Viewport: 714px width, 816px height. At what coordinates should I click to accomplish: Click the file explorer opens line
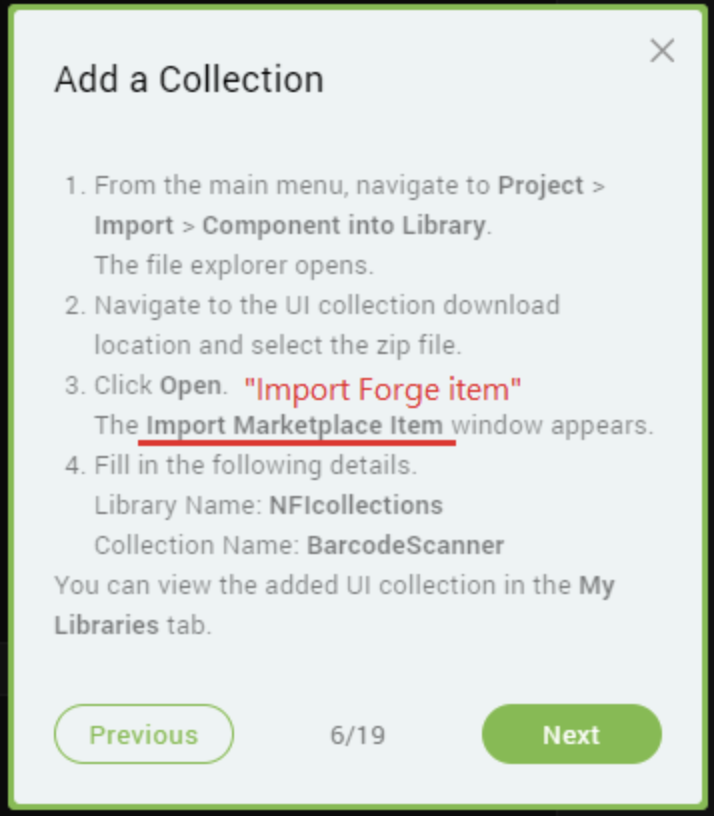[234, 265]
